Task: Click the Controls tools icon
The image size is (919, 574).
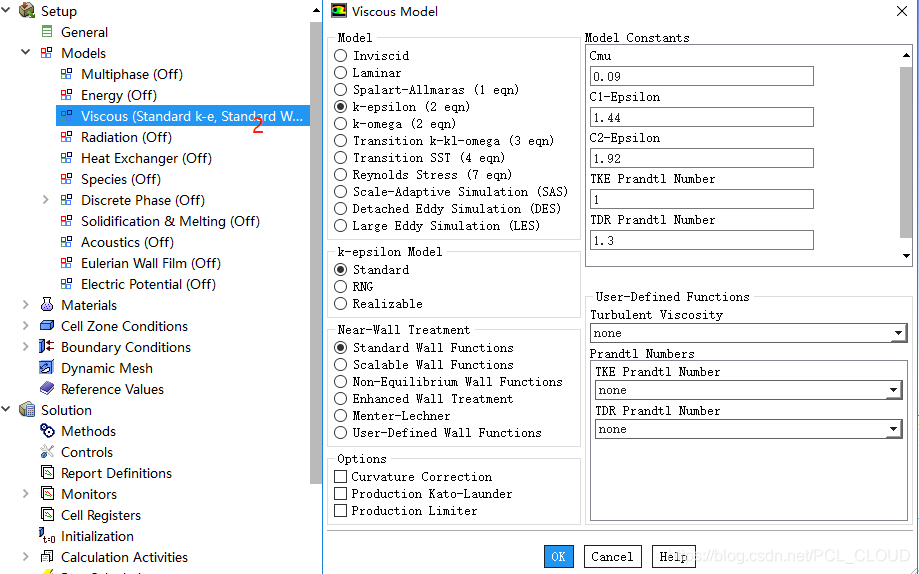Action: click(47, 451)
